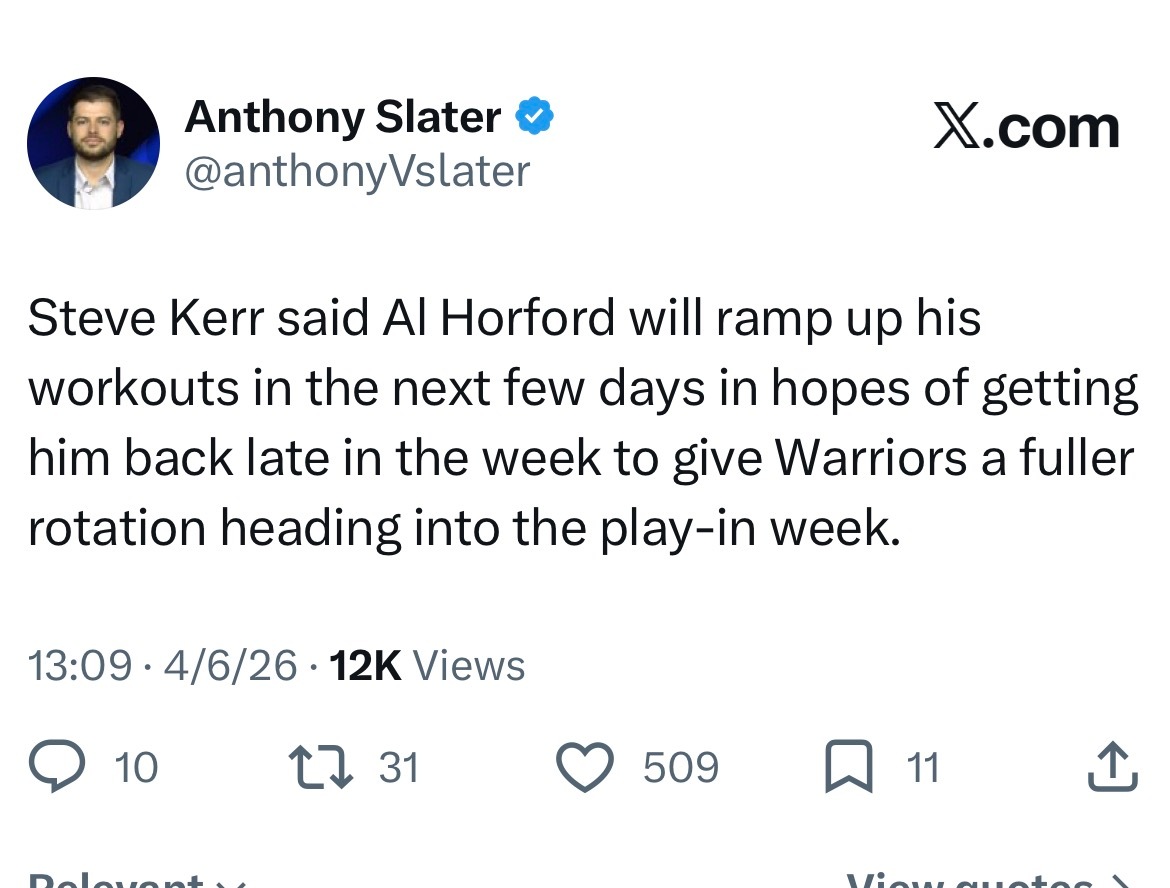Image resolution: width=1170 pixels, height=888 pixels.
Task: Expand the Relevant sort dropdown
Action: tap(135, 878)
